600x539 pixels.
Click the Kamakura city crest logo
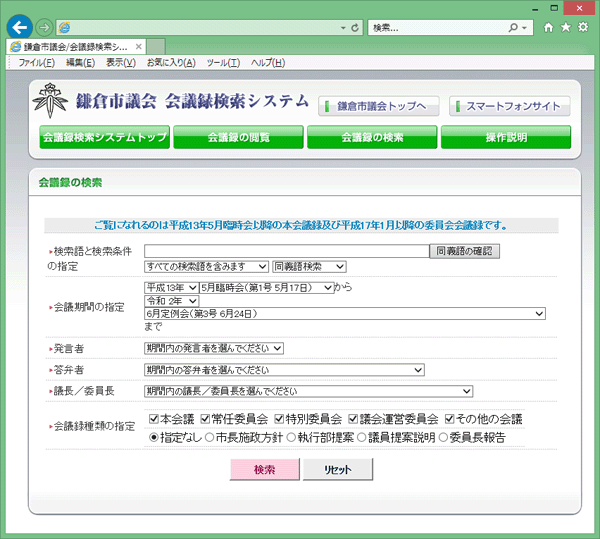[50, 100]
